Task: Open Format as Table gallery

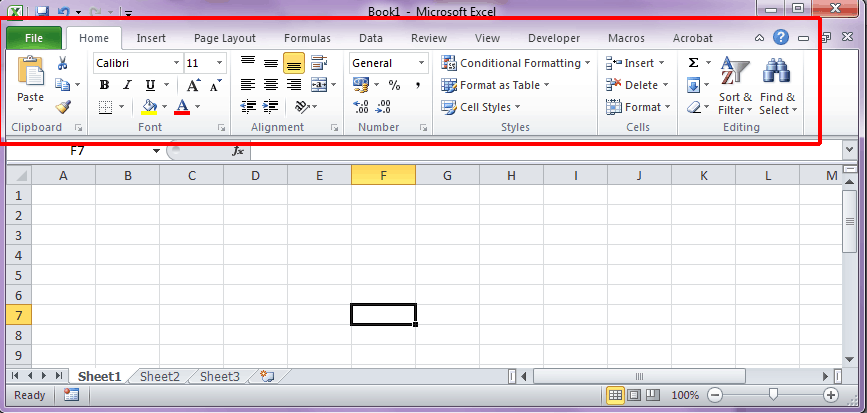Action: [x=495, y=85]
